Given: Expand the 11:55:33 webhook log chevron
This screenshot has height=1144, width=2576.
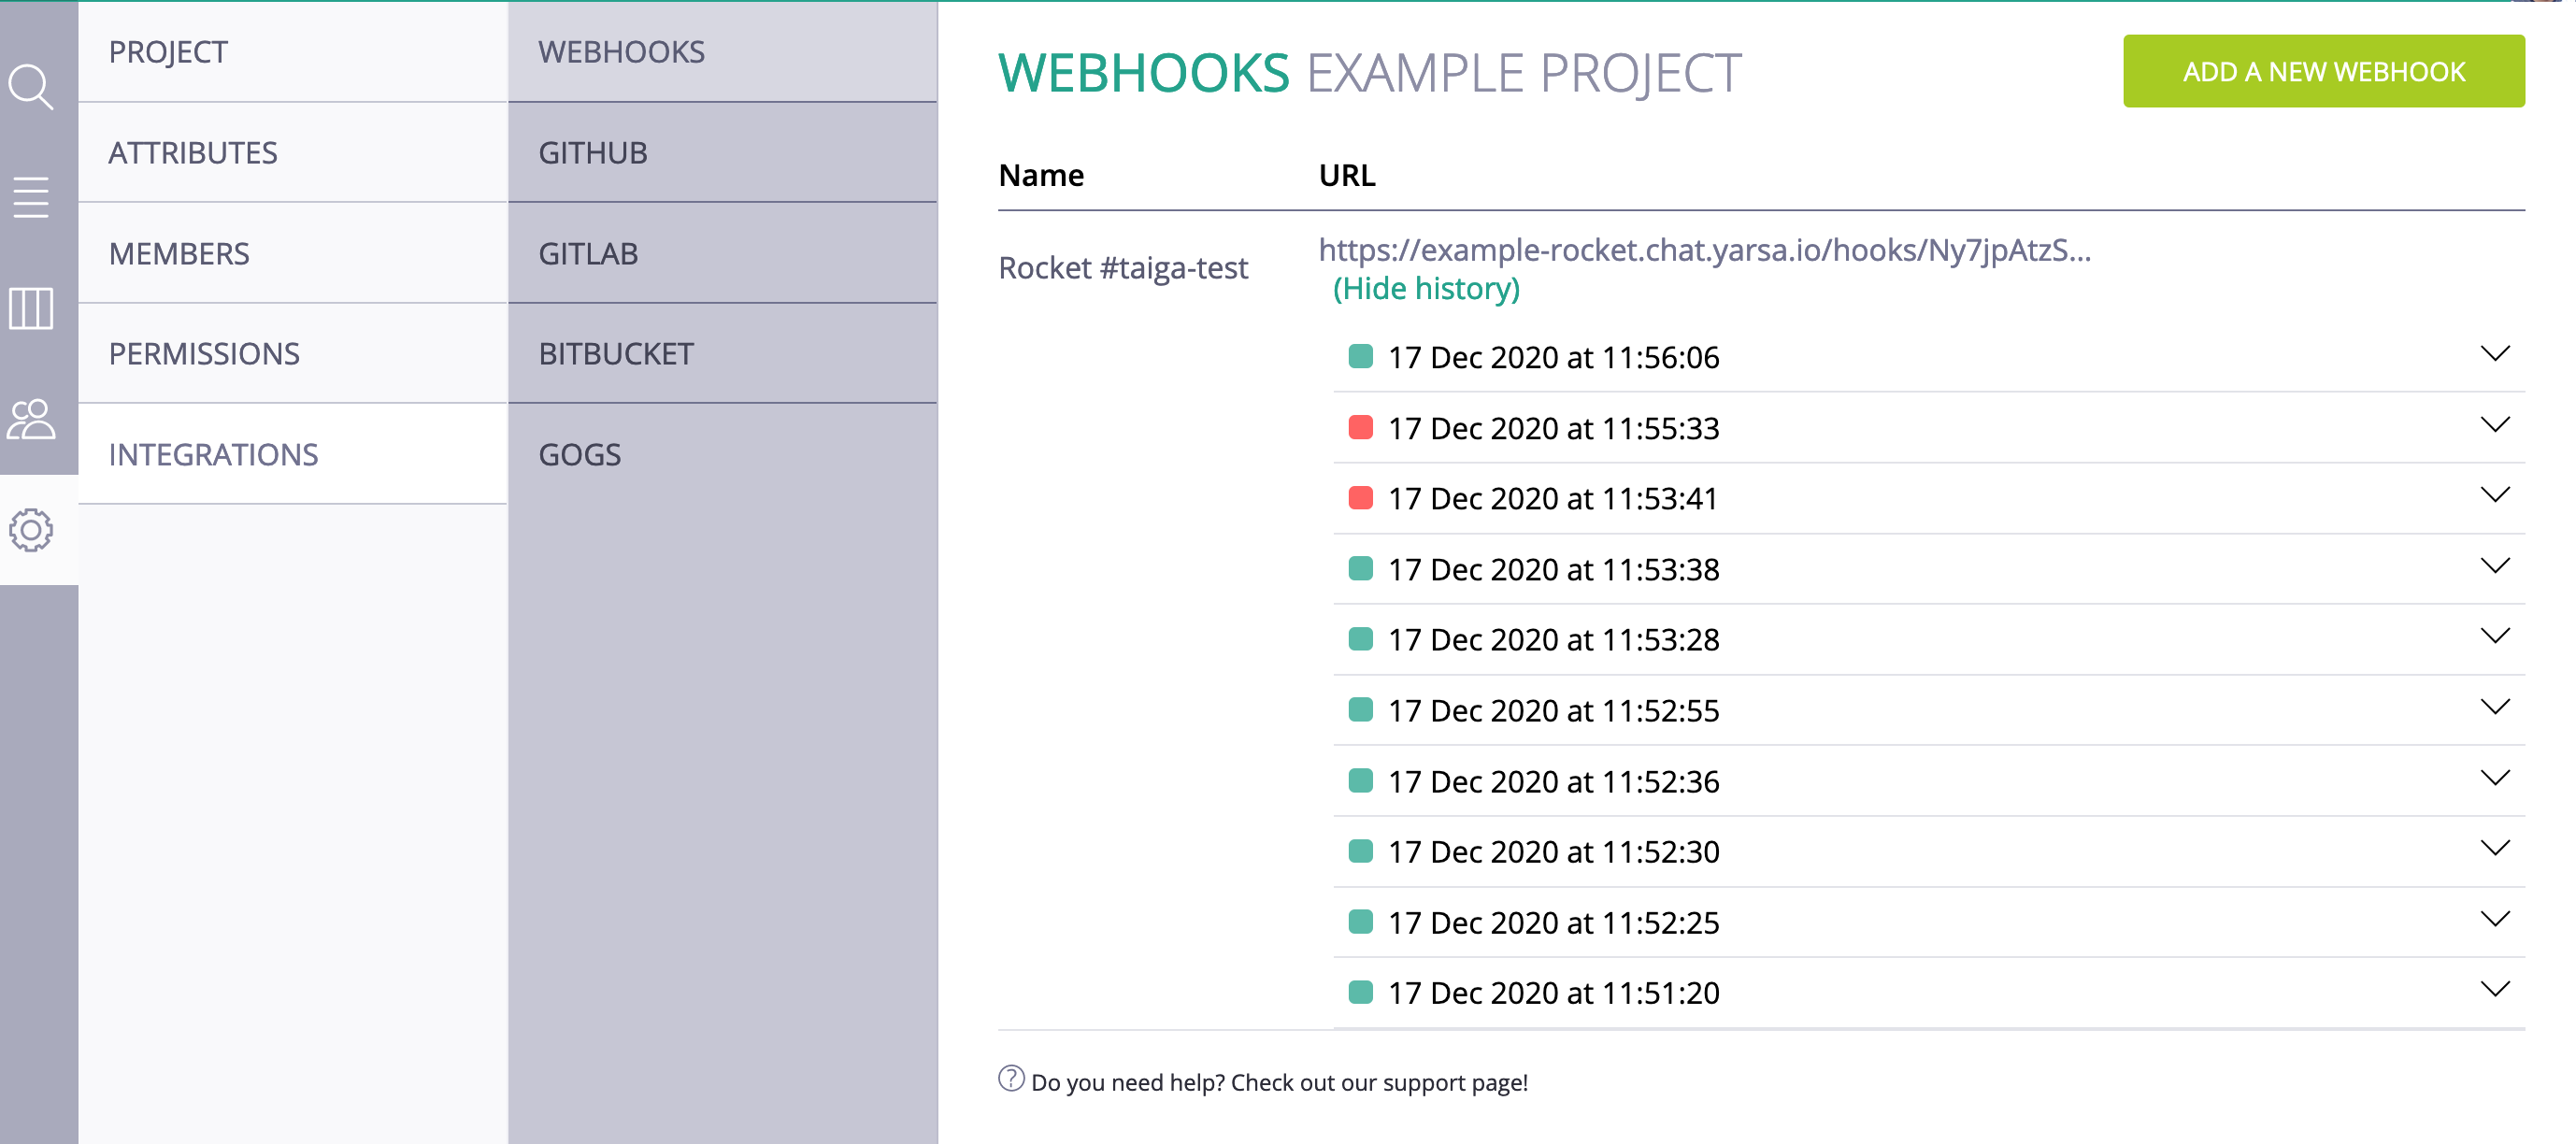Looking at the screenshot, I should pyautogui.click(x=2494, y=425).
